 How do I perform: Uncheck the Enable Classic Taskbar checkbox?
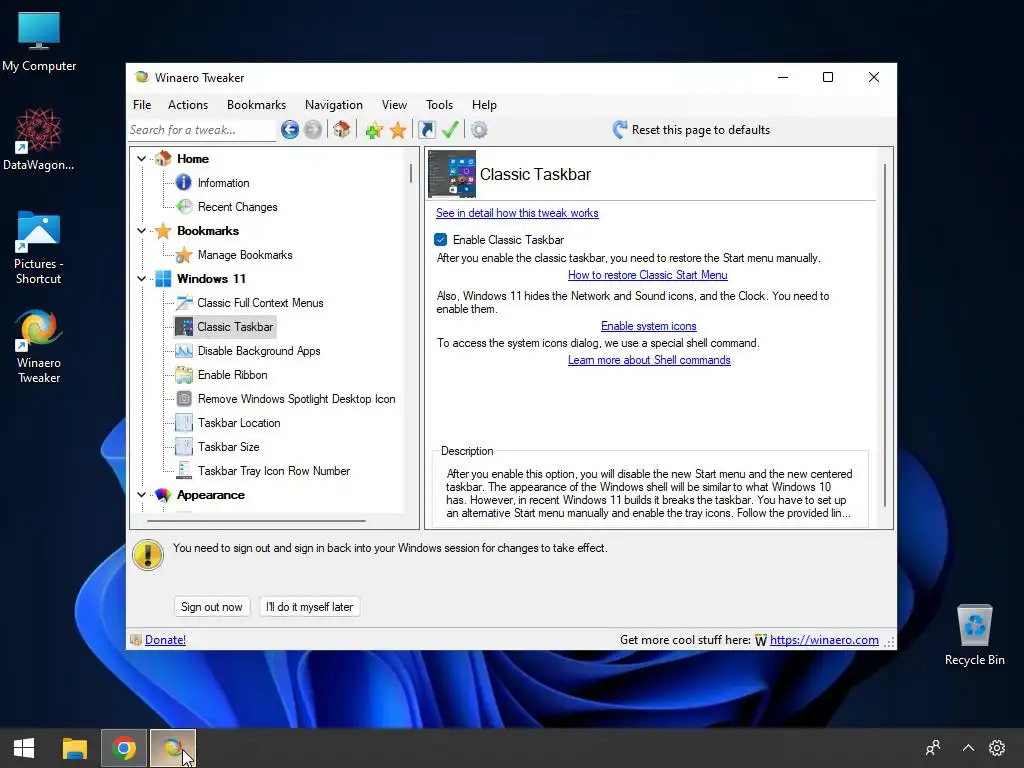point(441,240)
